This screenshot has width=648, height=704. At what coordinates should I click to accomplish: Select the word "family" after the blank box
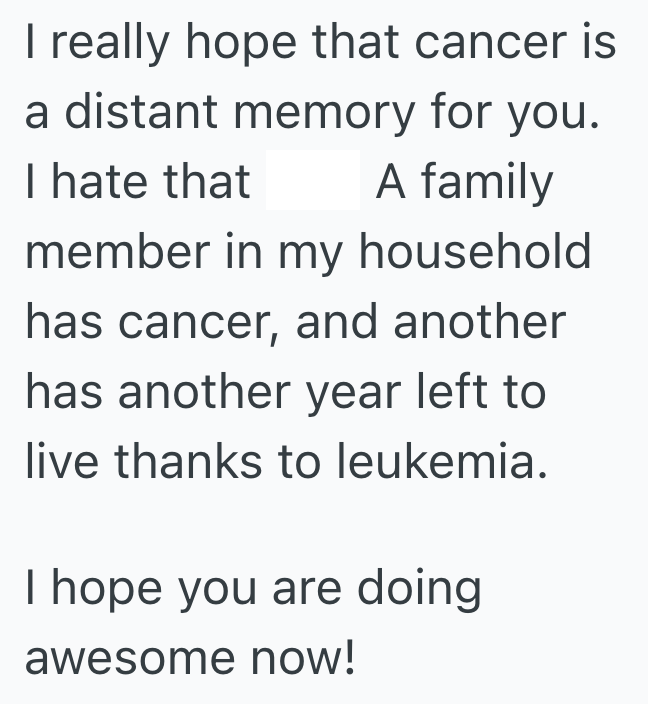point(491,184)
